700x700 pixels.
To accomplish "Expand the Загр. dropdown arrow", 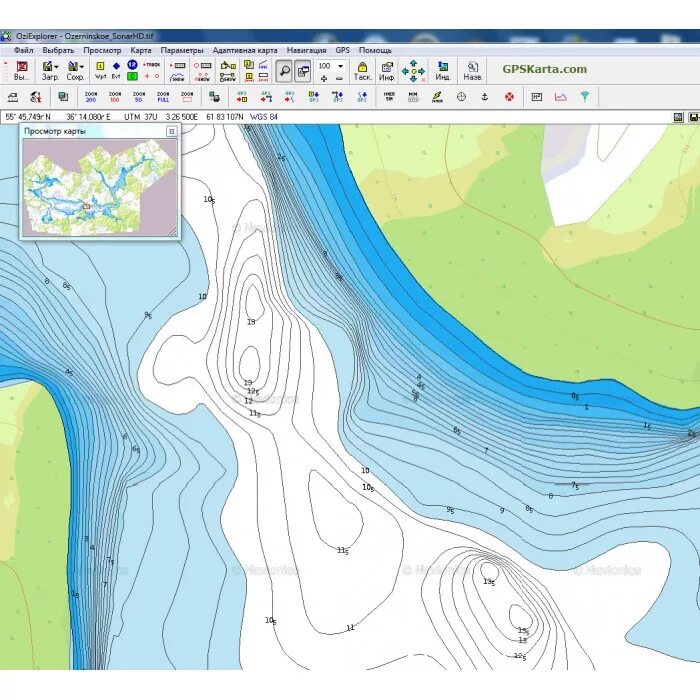I will pyautogui.click(x=57, y=67).
